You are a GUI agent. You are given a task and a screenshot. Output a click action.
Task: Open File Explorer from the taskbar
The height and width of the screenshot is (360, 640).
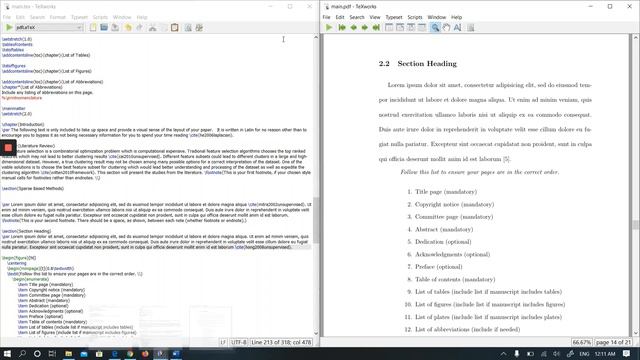point(68,353)
